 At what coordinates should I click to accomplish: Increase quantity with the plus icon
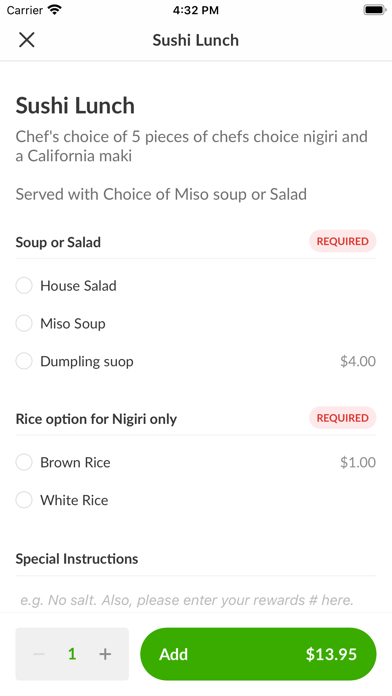(x=105, y=654)
